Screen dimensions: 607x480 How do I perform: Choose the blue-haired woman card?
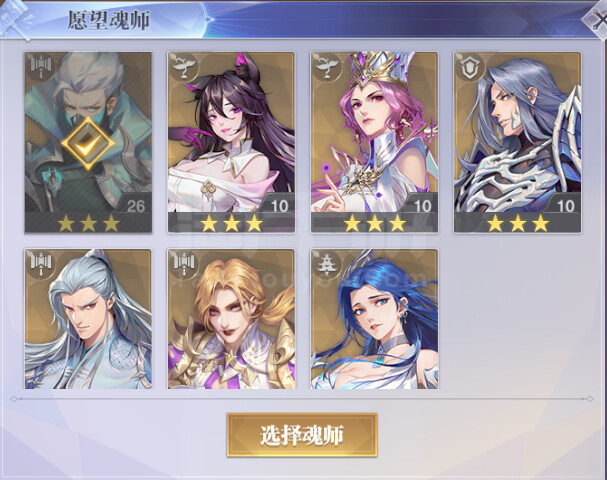(374, 319)
